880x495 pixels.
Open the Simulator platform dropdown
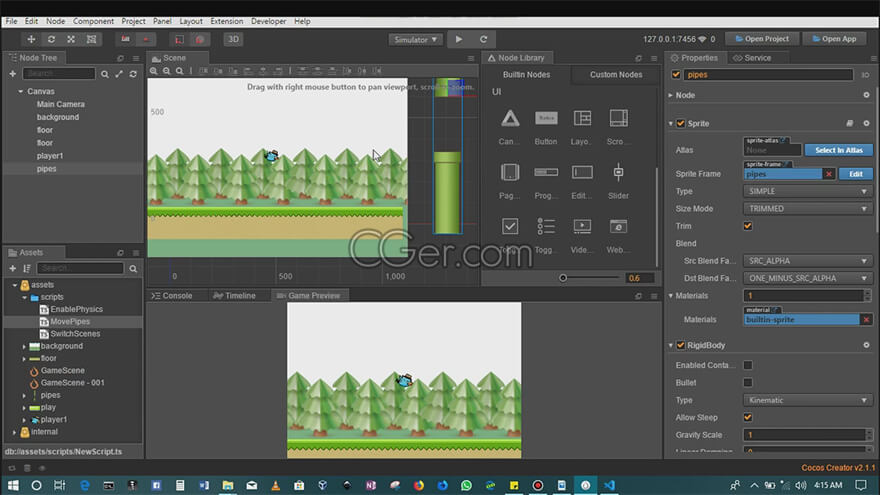[x=415, y=40]
